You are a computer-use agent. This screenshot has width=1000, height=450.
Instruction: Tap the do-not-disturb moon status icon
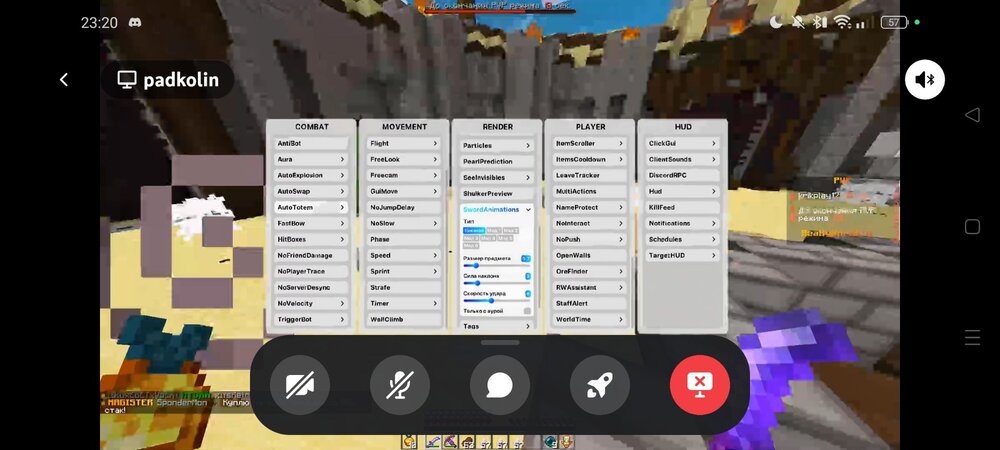pyautogui.click(x=776, y=22)
